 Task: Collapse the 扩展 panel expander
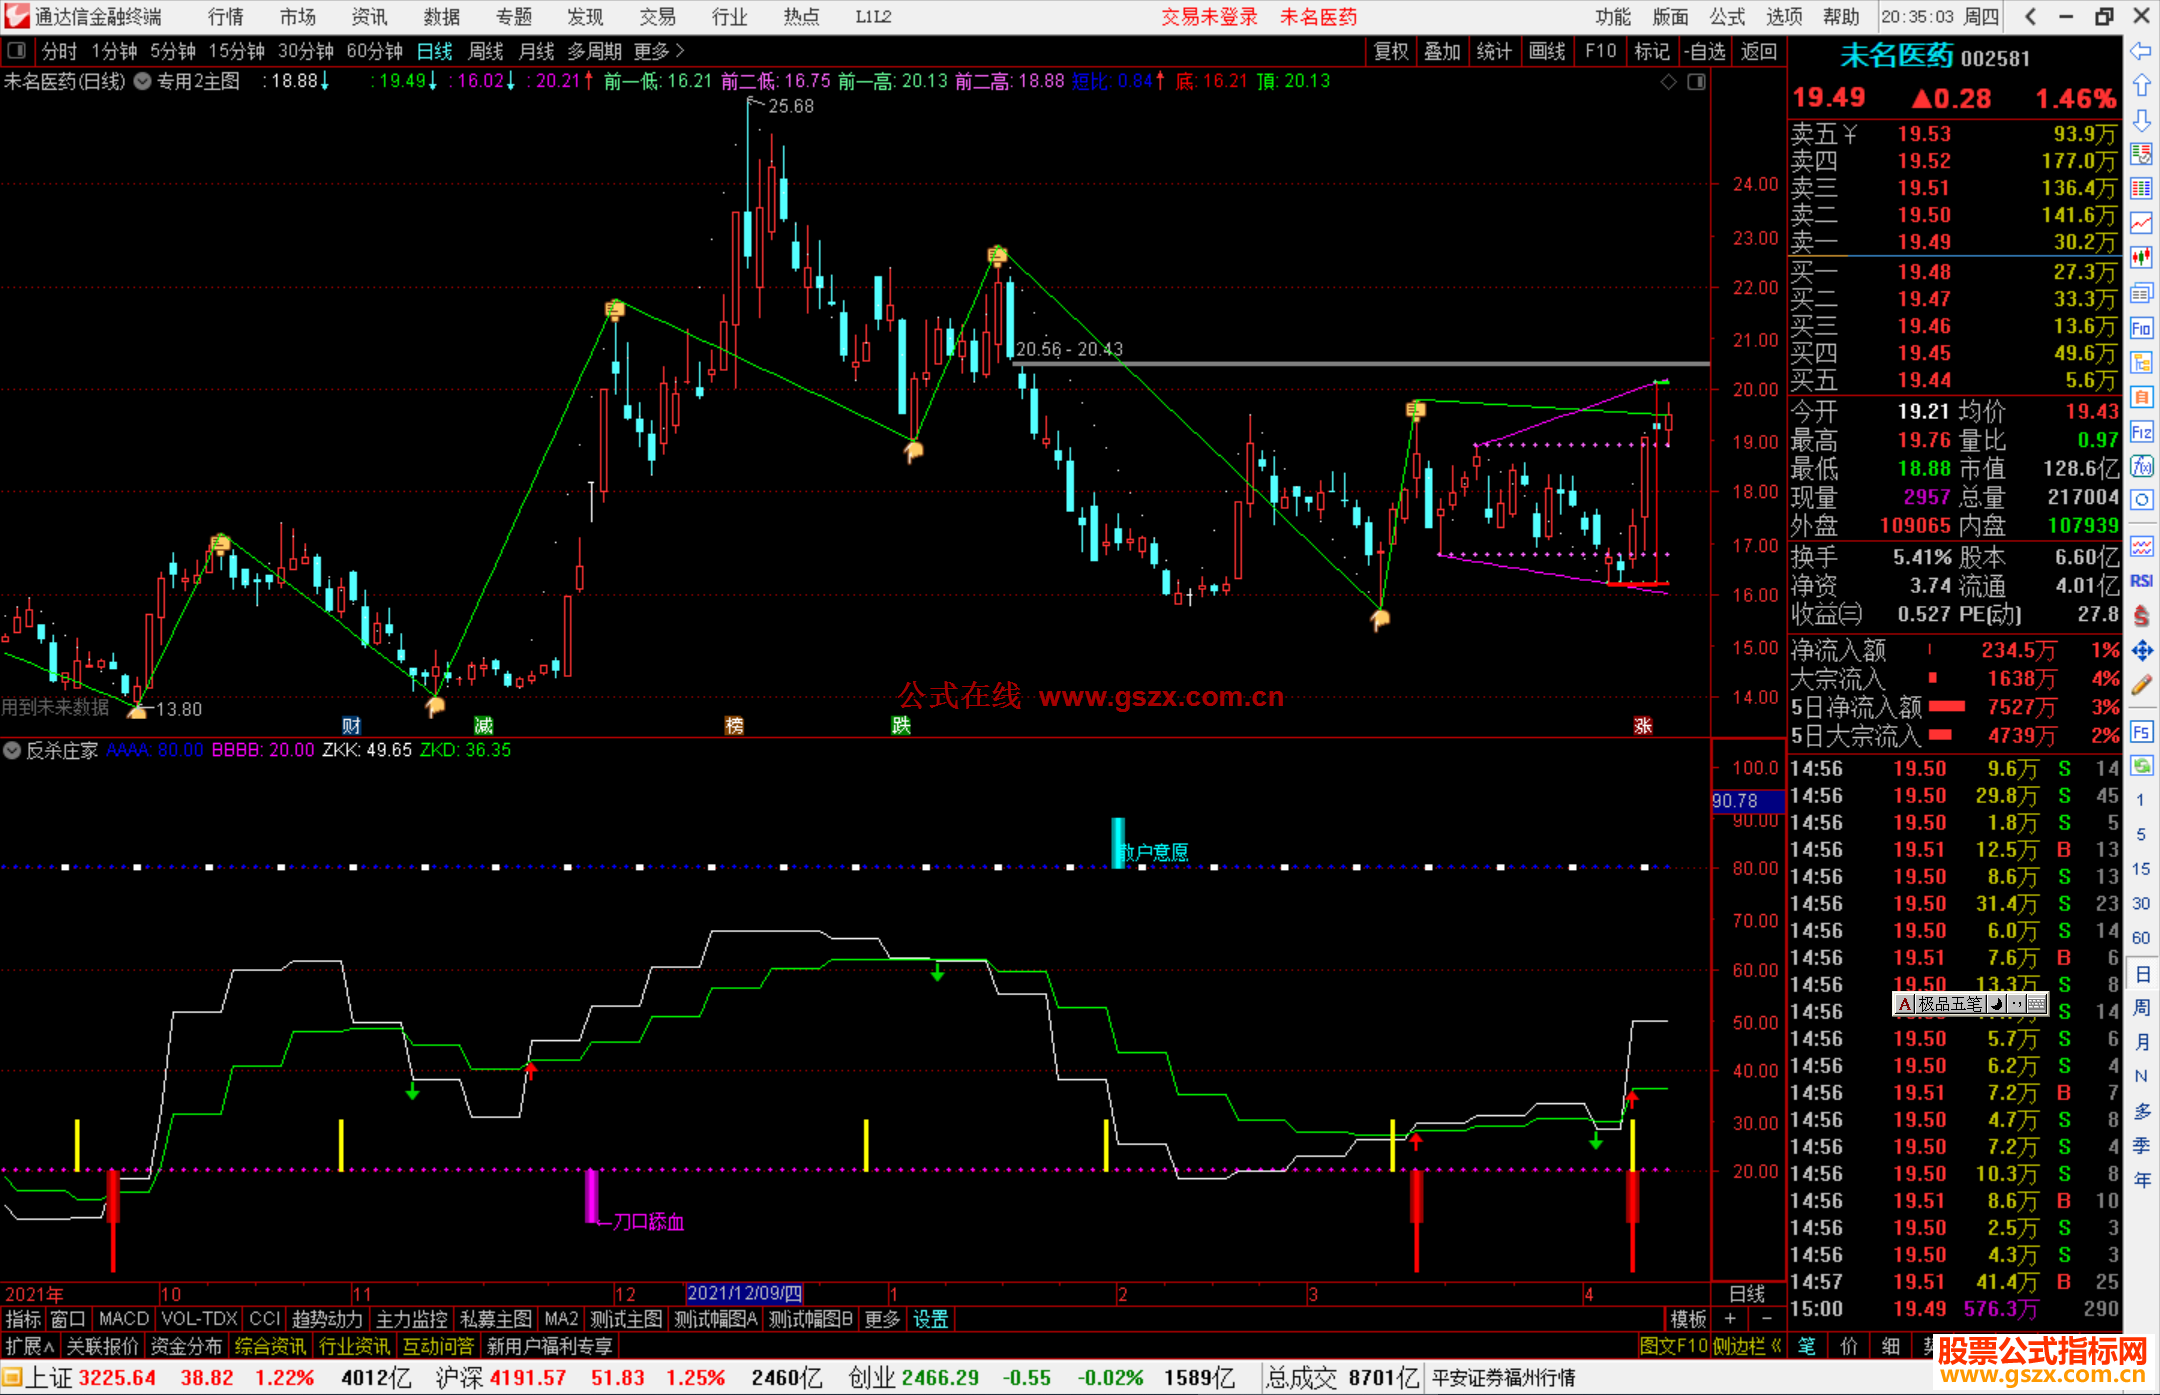click(x=29, y=1346)
